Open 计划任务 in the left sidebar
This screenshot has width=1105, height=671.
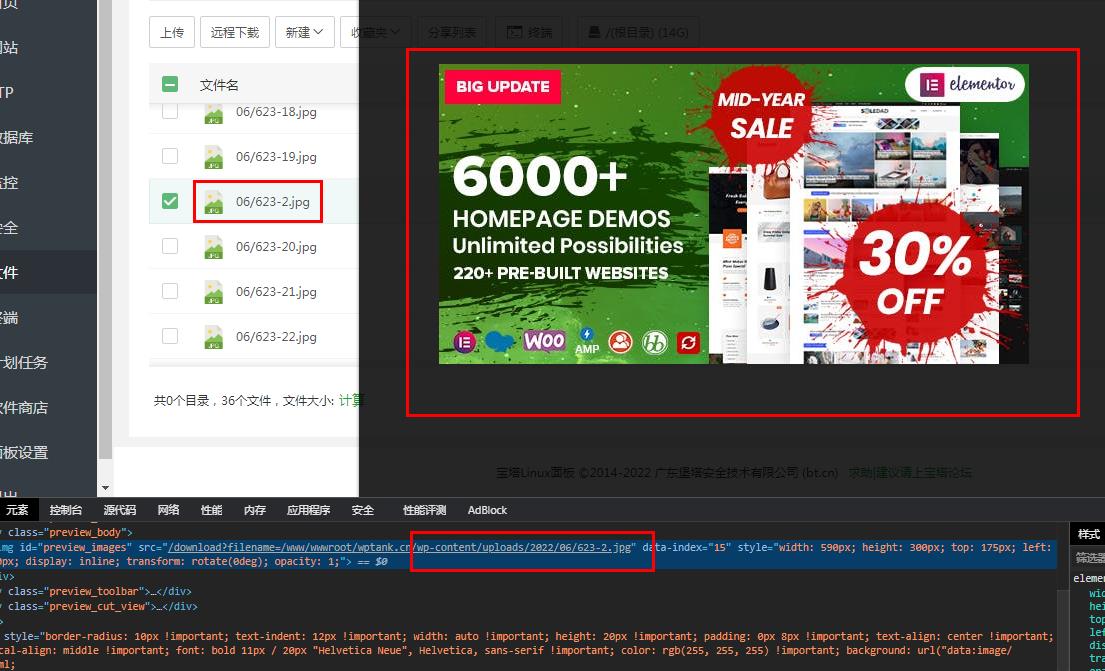(x=23, y=363)
